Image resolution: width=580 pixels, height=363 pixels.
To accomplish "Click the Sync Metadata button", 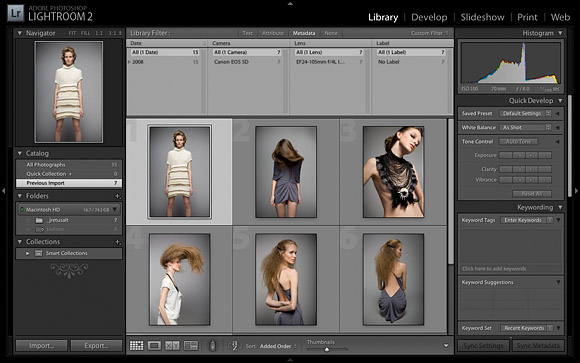I will click(538, 346).
